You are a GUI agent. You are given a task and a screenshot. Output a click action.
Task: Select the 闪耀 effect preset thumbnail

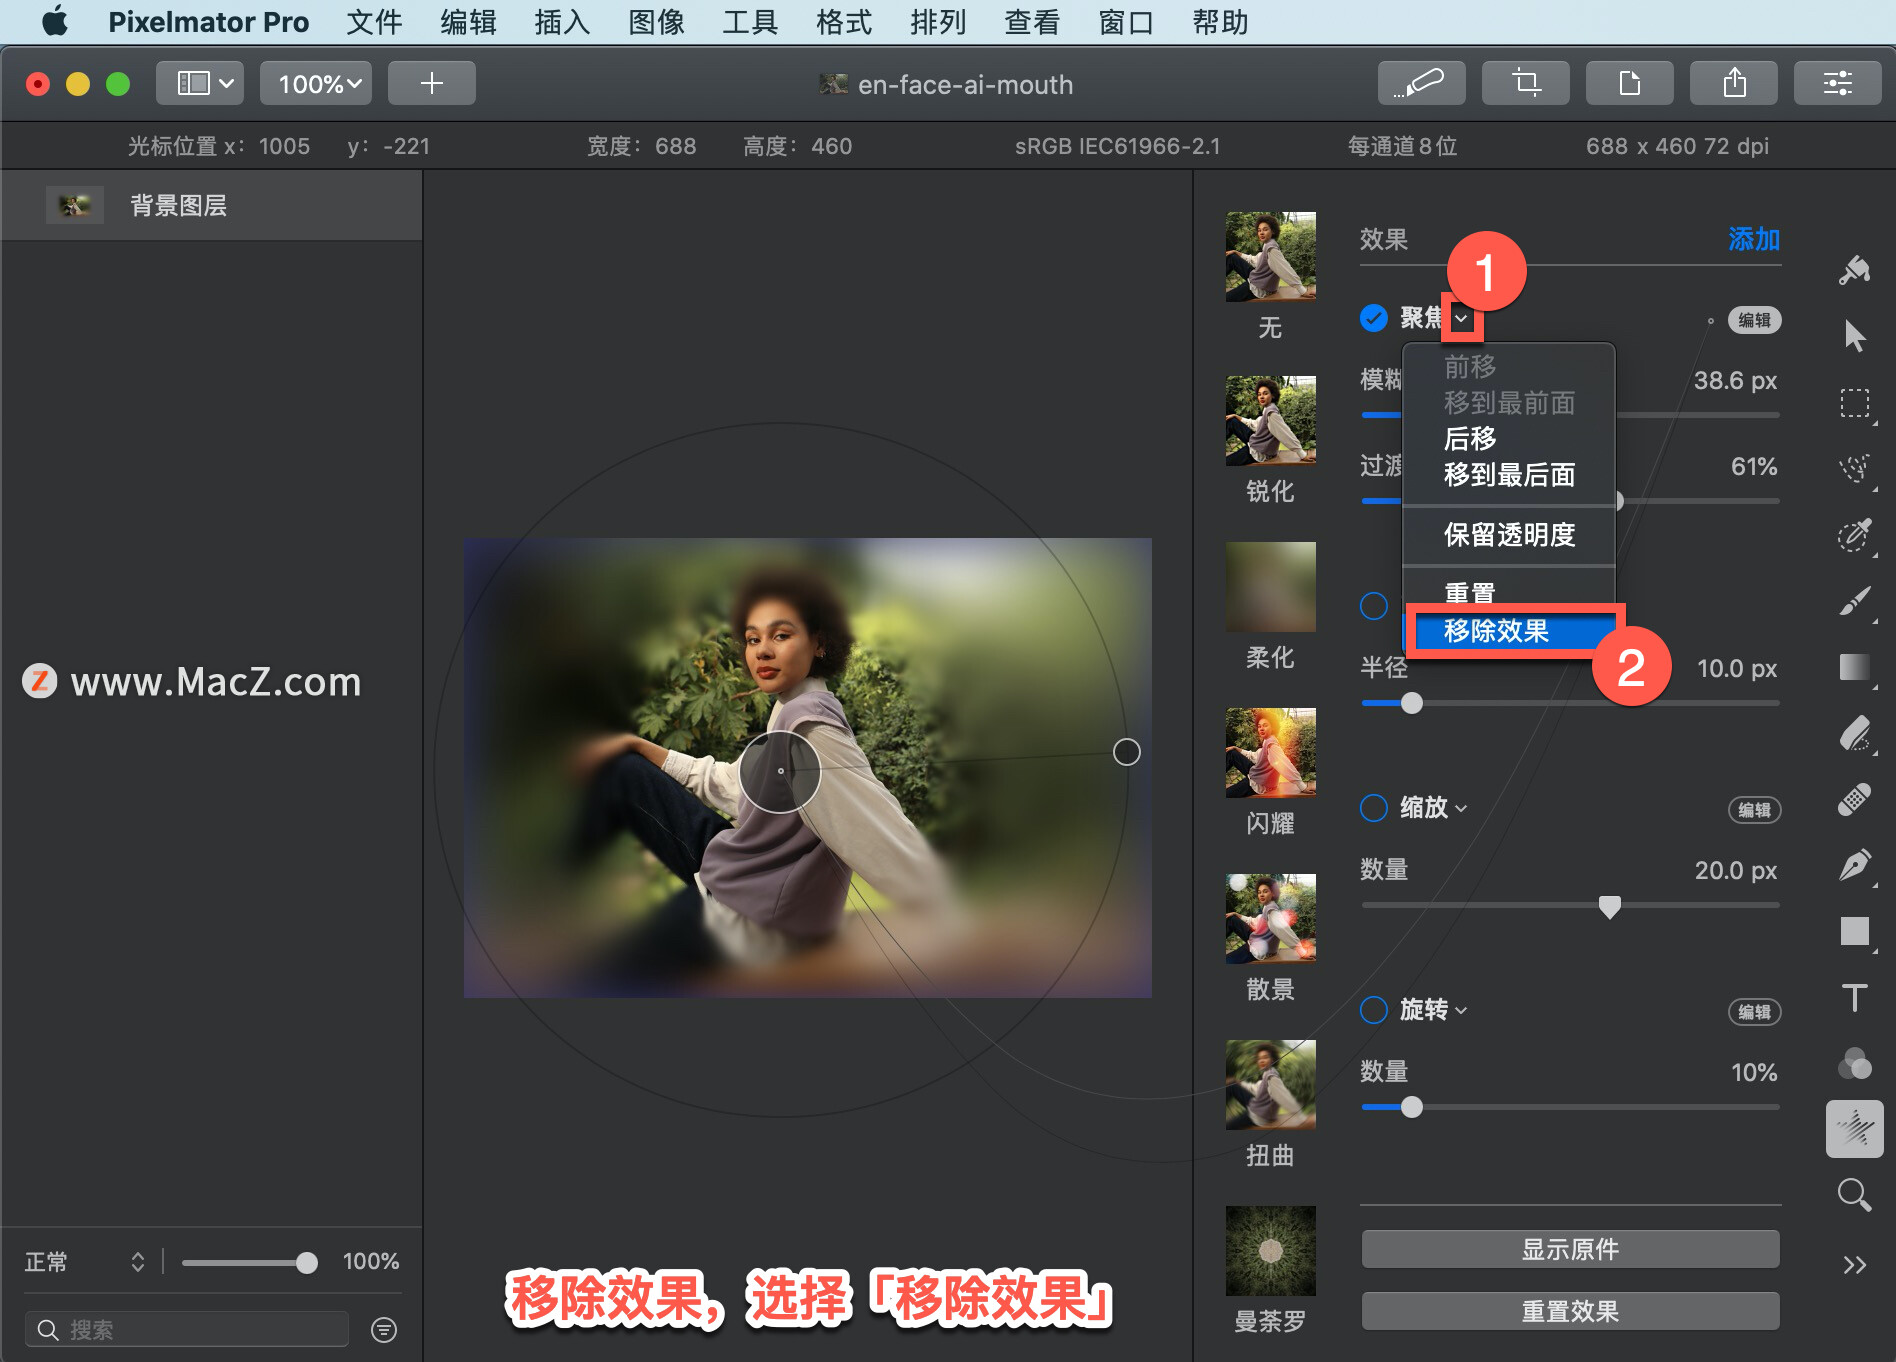1270,753
